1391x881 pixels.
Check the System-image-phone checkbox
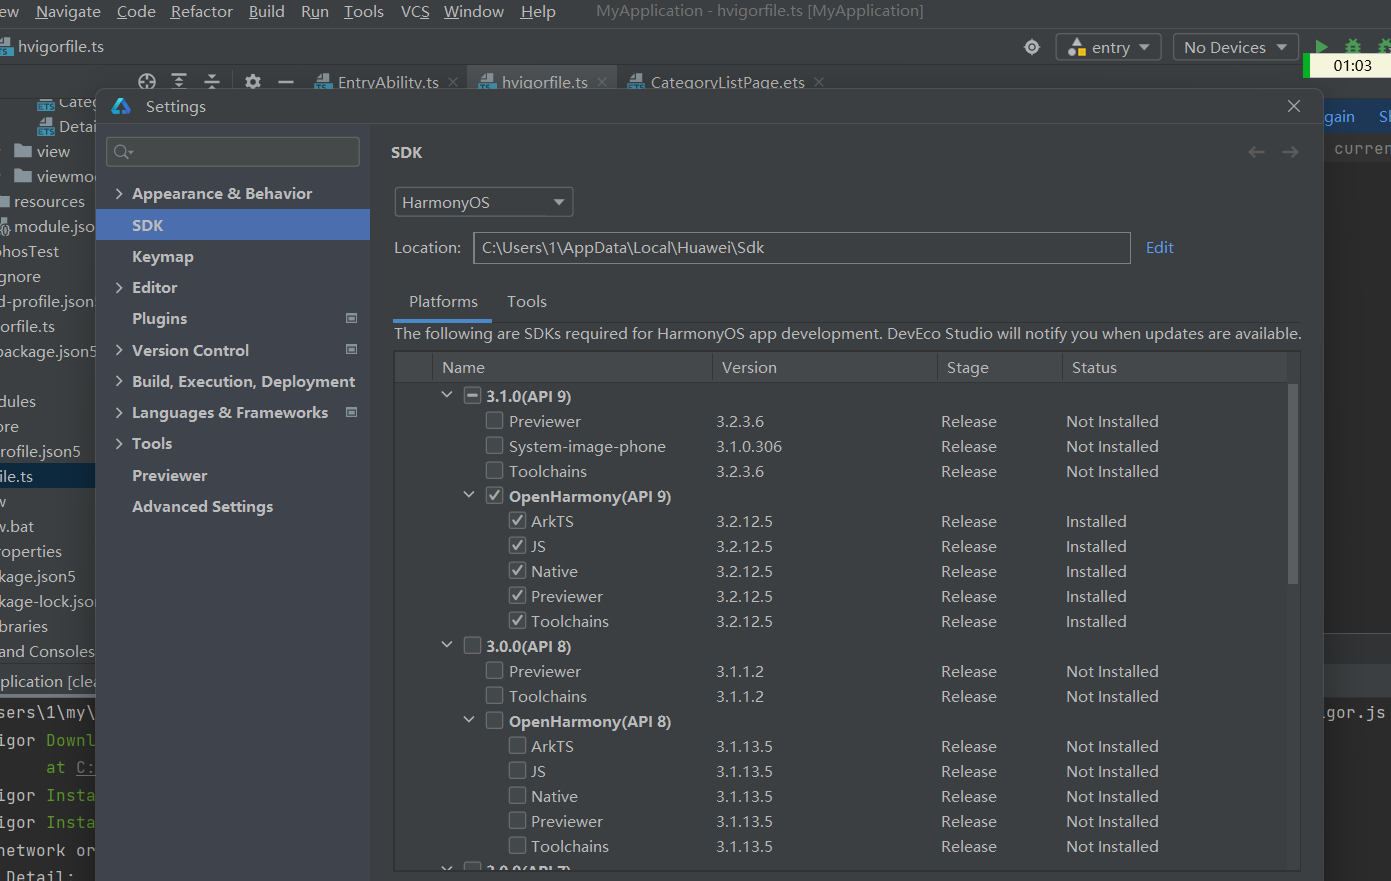tap(494, 446)
